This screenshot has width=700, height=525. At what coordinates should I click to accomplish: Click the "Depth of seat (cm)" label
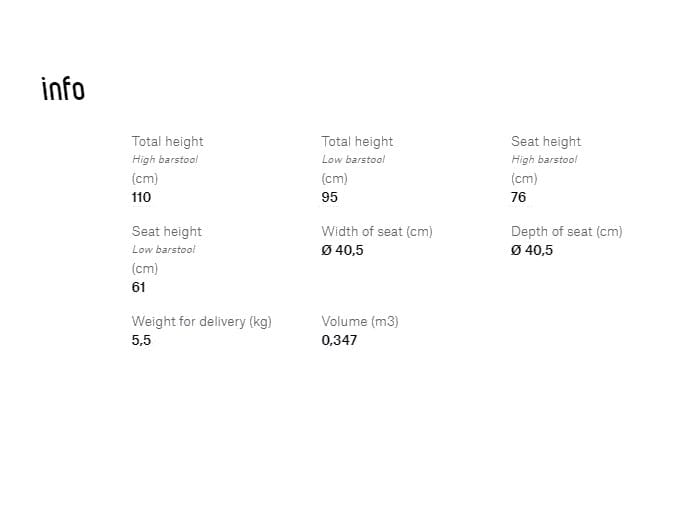point(566,232)
